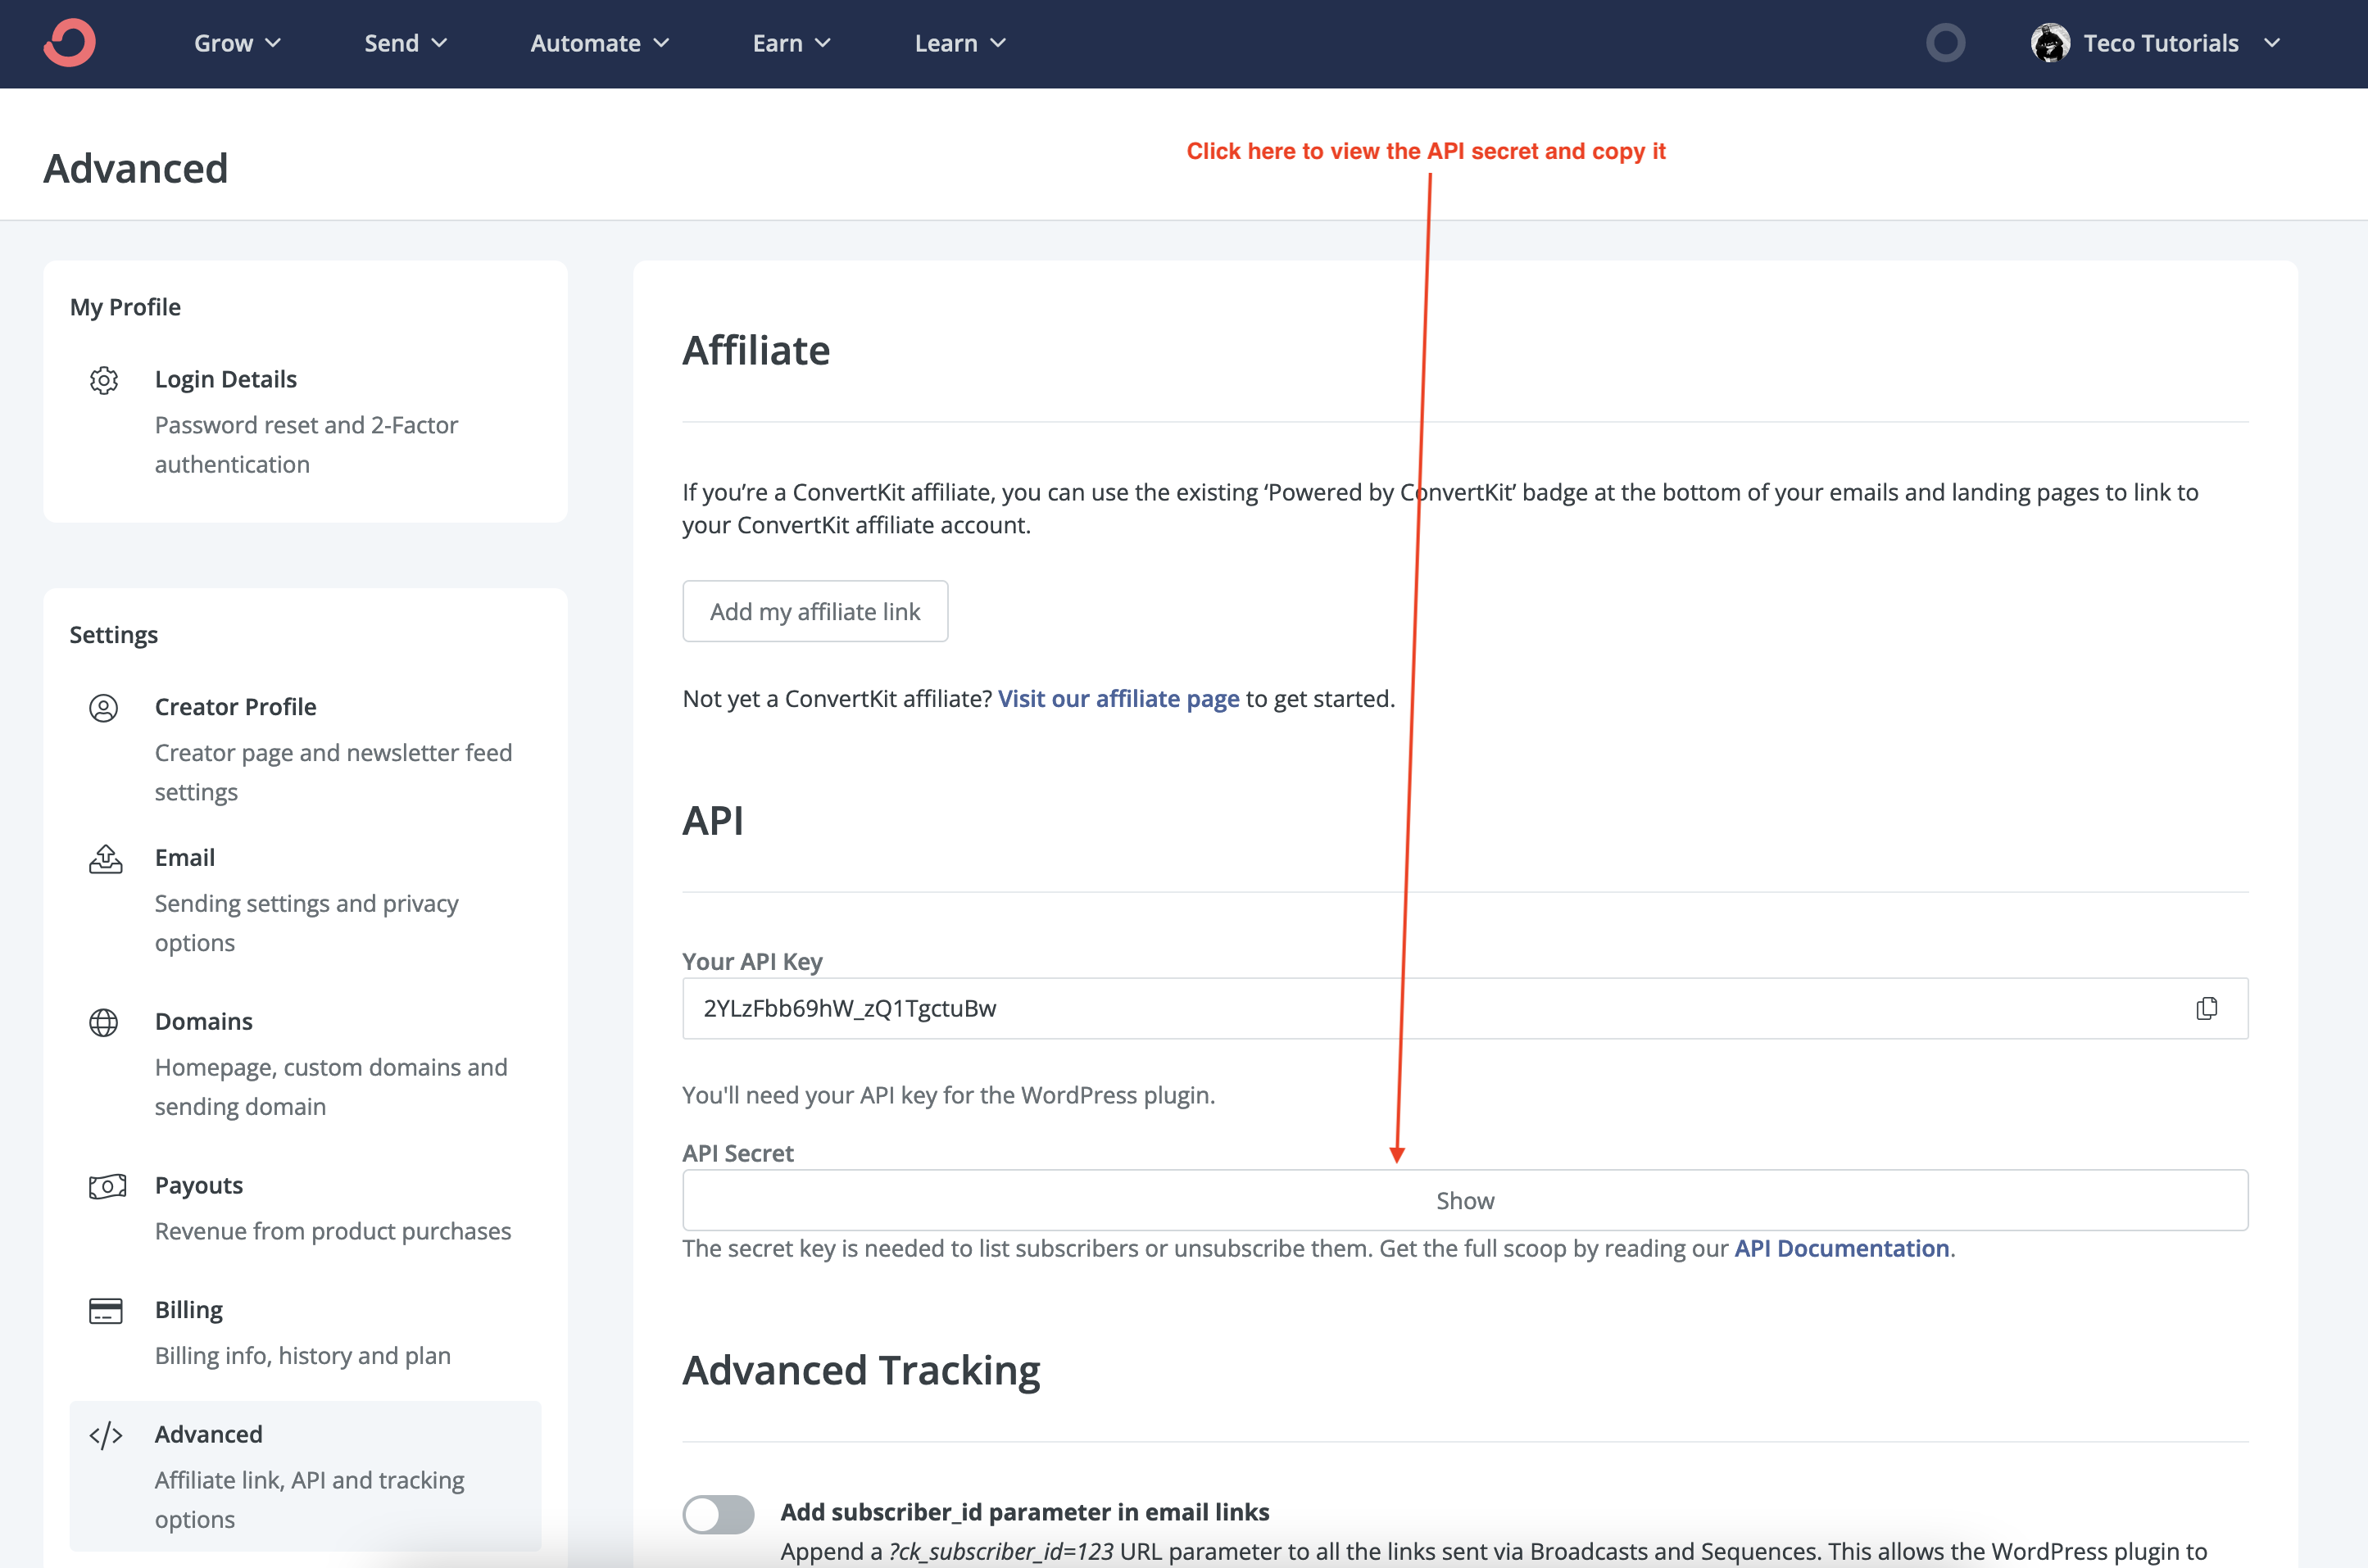
Task: Enable Add subscriber_id parameter in email links
Action: click(x=719, y=1513)
